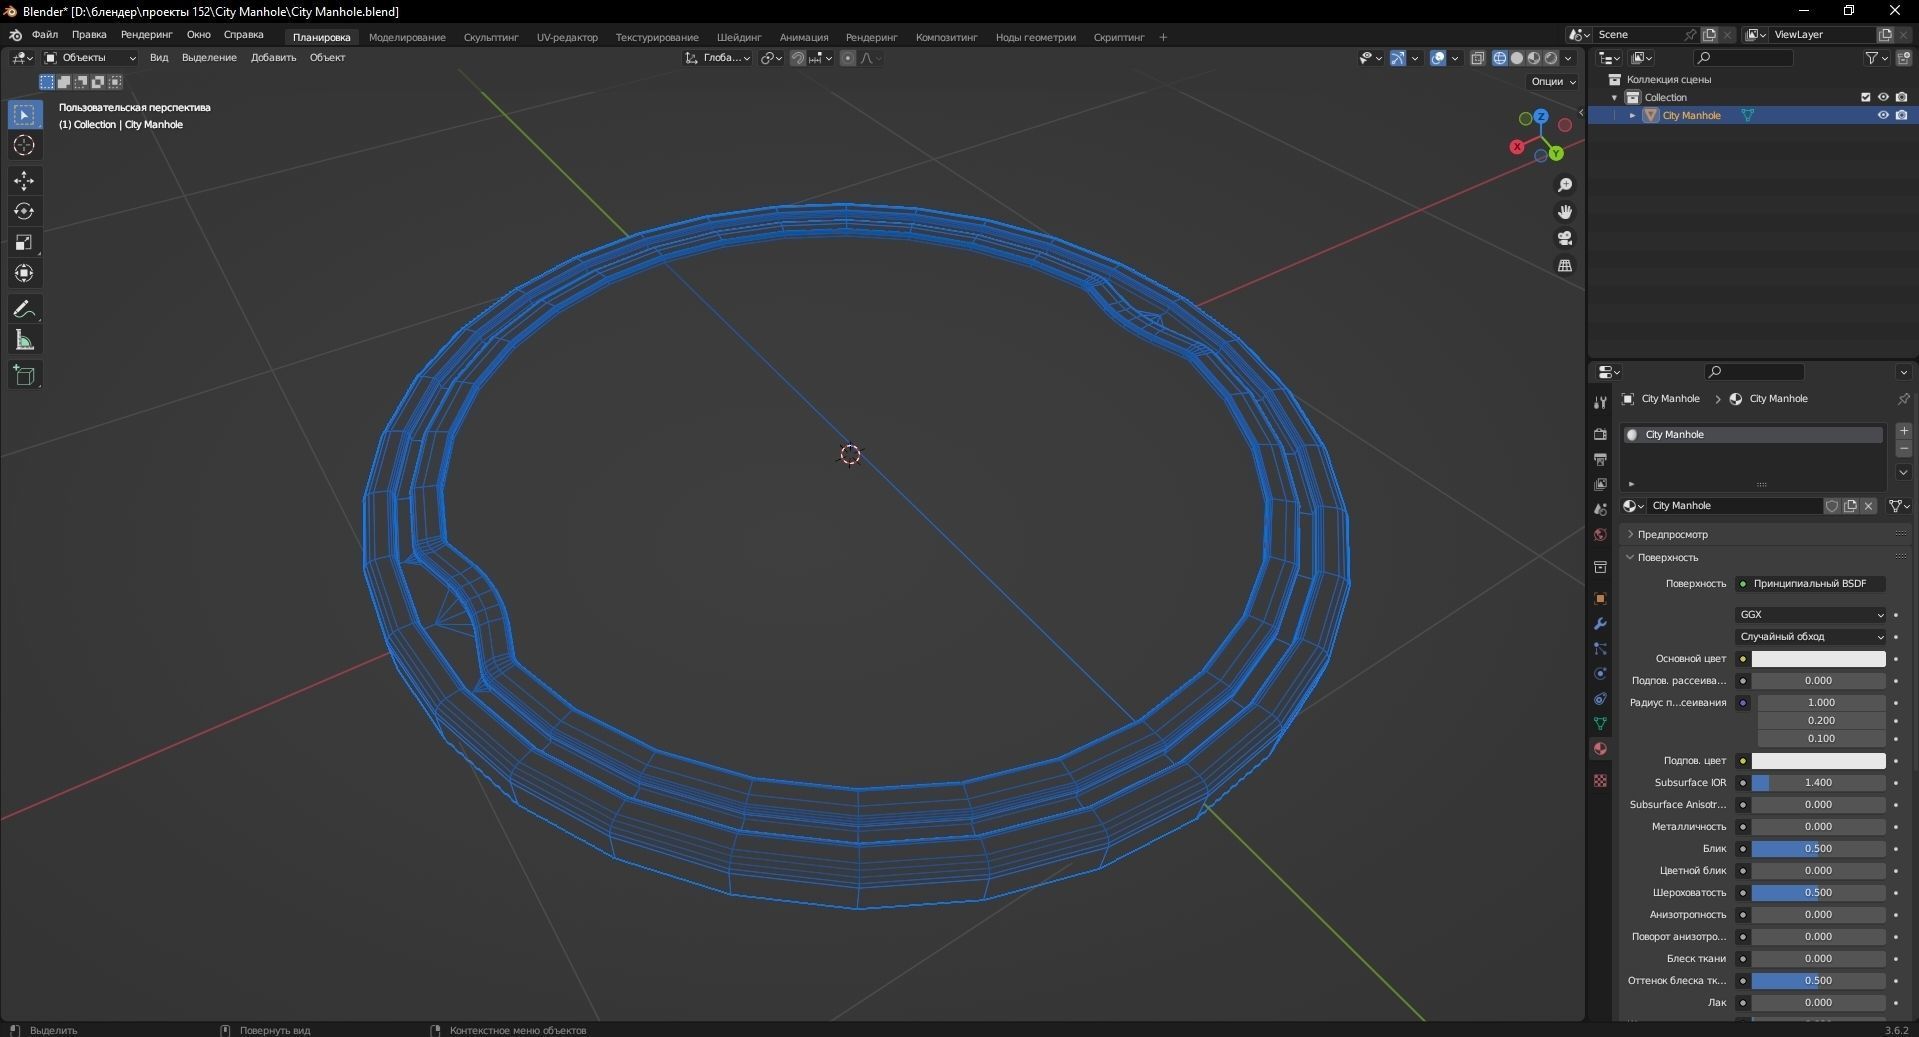
Task: Choose the Measure tool
Action: (24, 341)
